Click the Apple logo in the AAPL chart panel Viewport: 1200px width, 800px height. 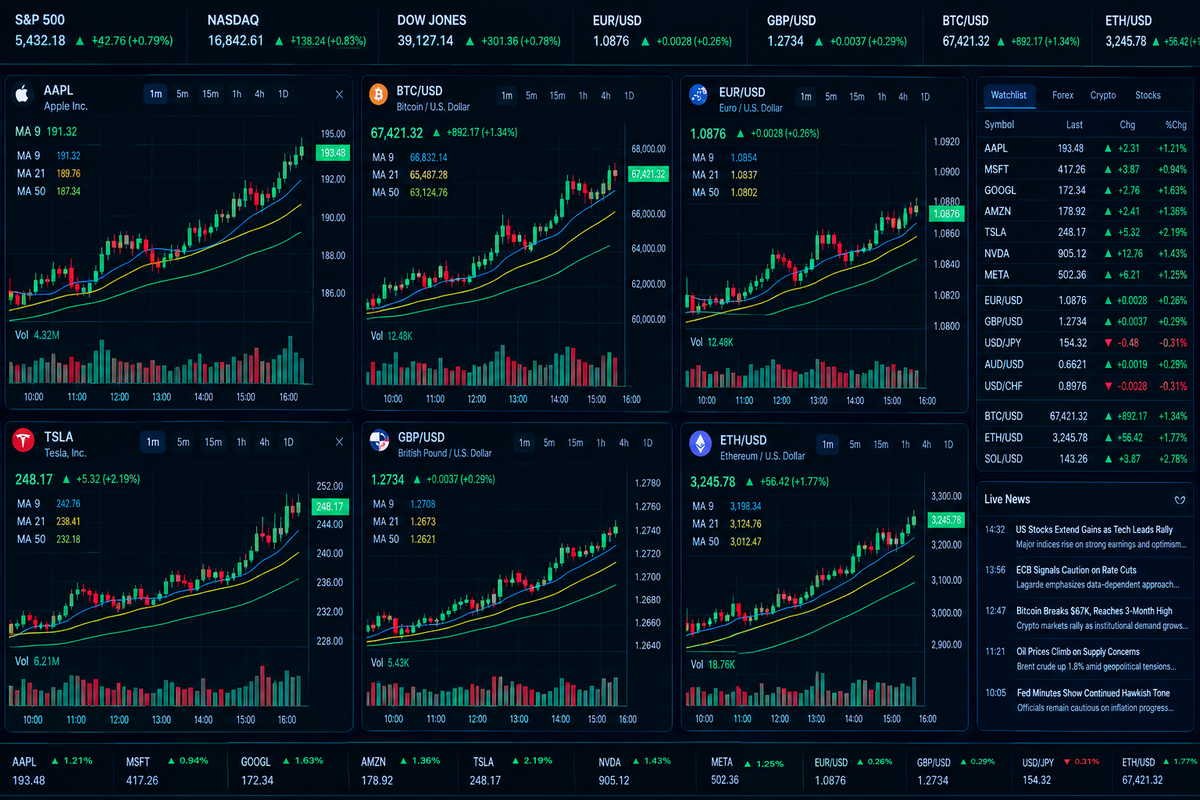(21, 95)
